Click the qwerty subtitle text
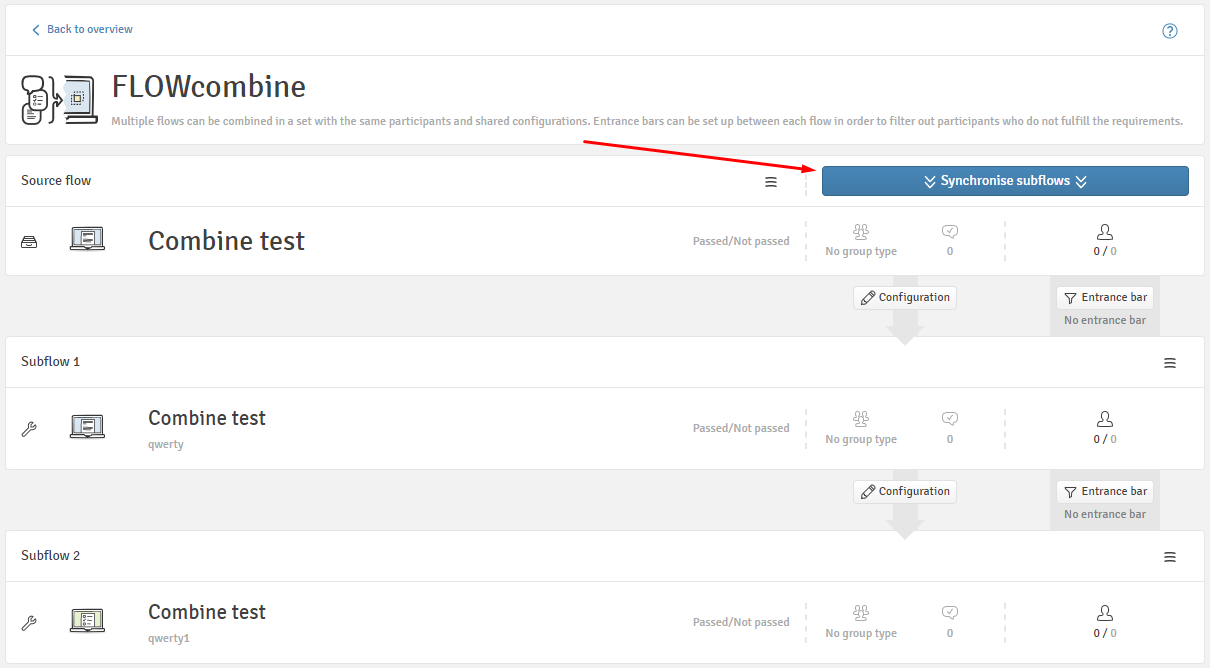 click(x=166, y=445)
